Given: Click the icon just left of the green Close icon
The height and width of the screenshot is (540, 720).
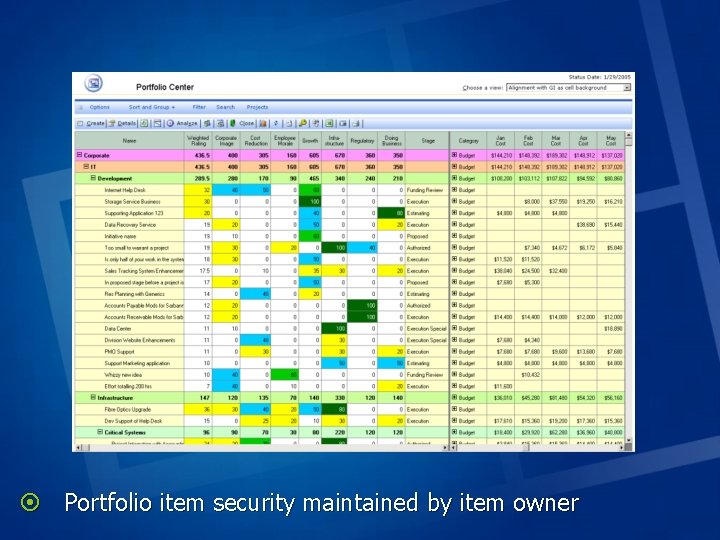Looking at the screenshot, I should (220, 124).
